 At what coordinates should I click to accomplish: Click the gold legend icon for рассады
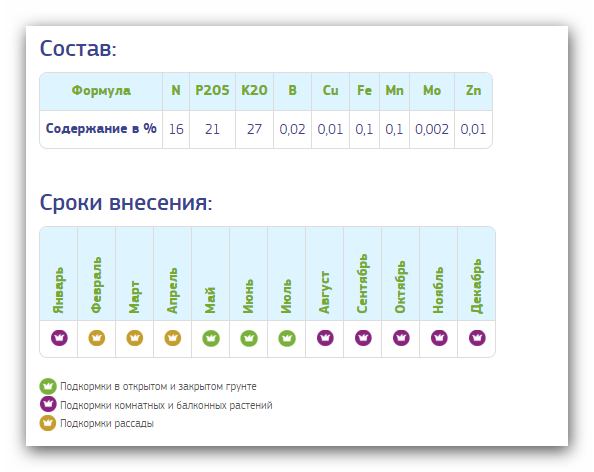pyautogui.click(x=48, y=423)
